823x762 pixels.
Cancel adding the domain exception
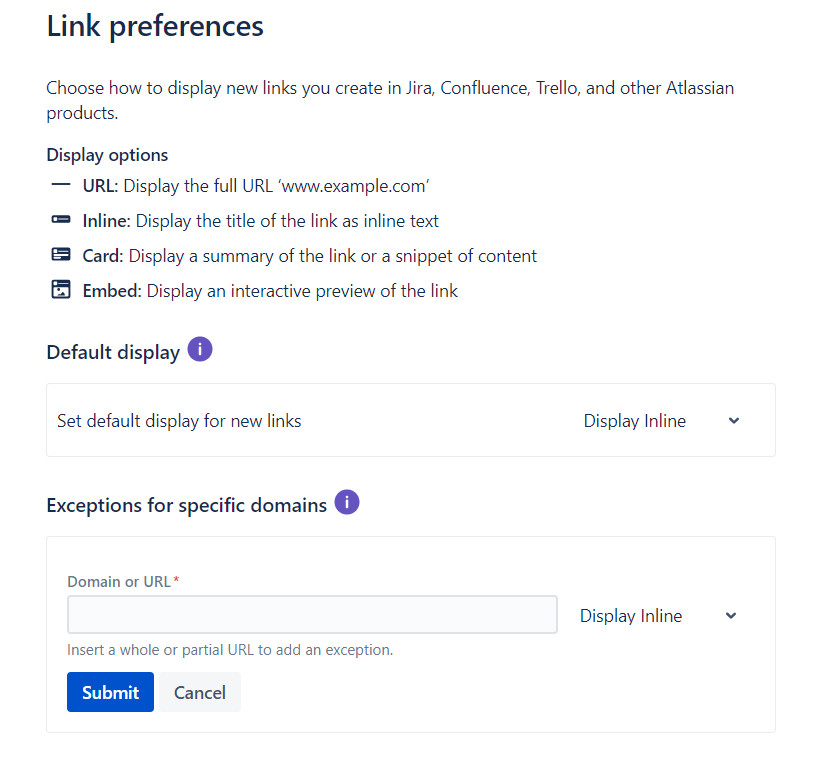pyautogui.click(x=200, y=692)
